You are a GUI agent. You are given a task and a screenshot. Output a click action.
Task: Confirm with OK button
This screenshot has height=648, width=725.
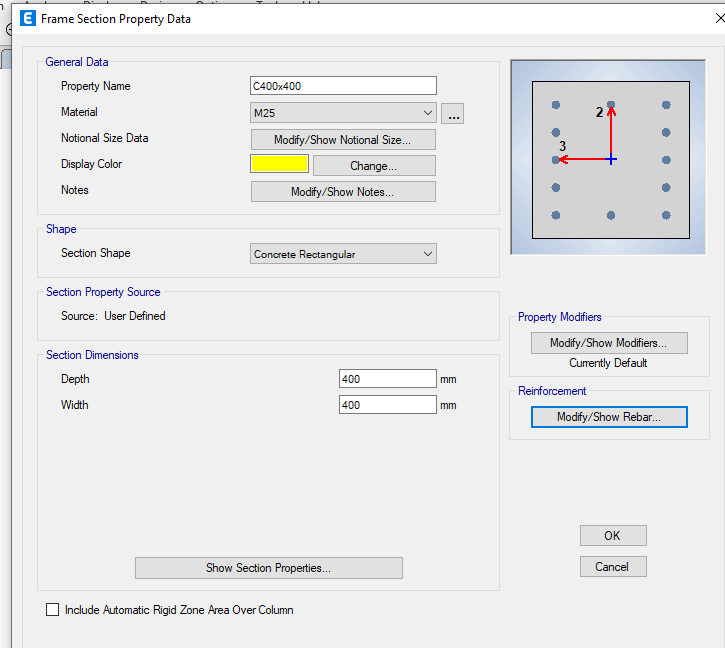[x=613, y=536]
